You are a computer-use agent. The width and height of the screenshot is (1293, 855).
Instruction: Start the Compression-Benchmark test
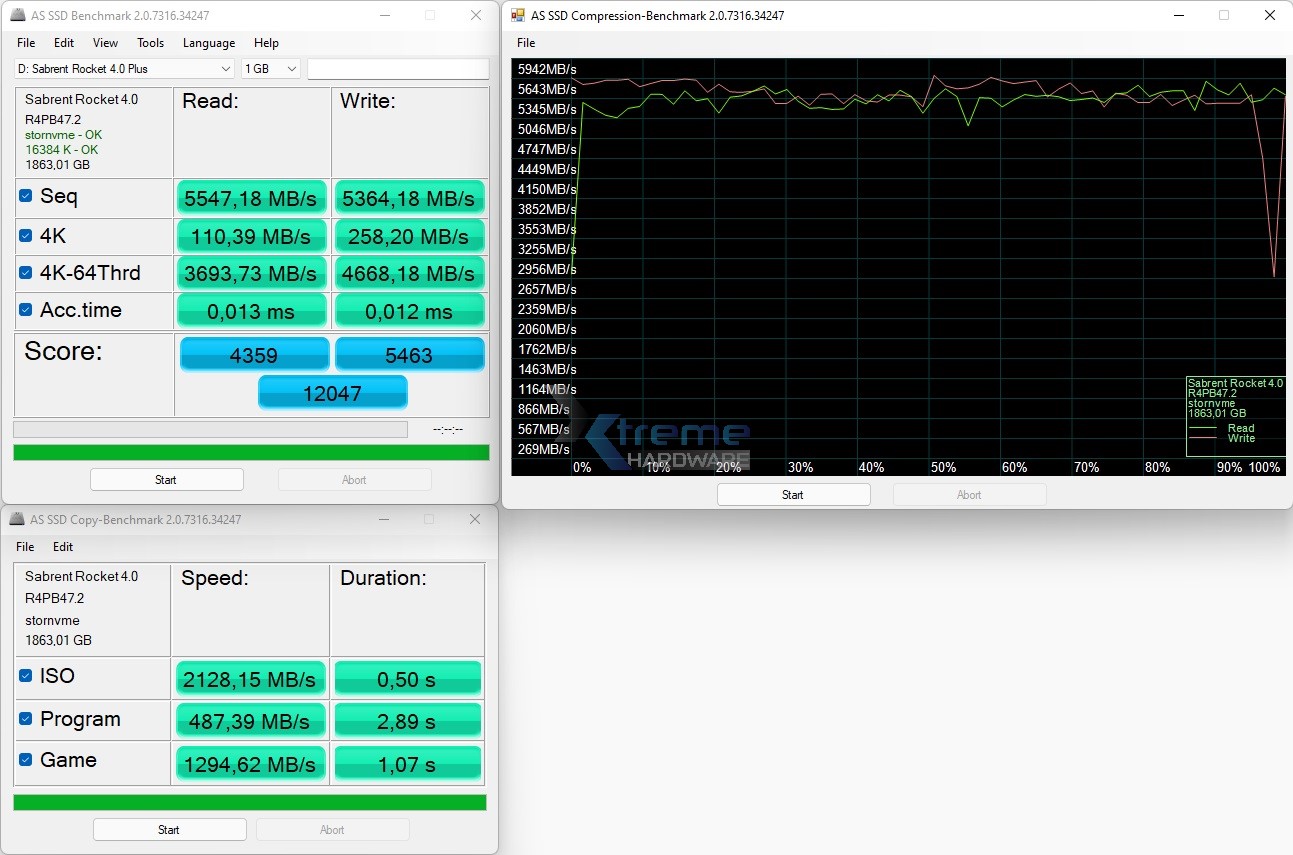pos(793,495)
